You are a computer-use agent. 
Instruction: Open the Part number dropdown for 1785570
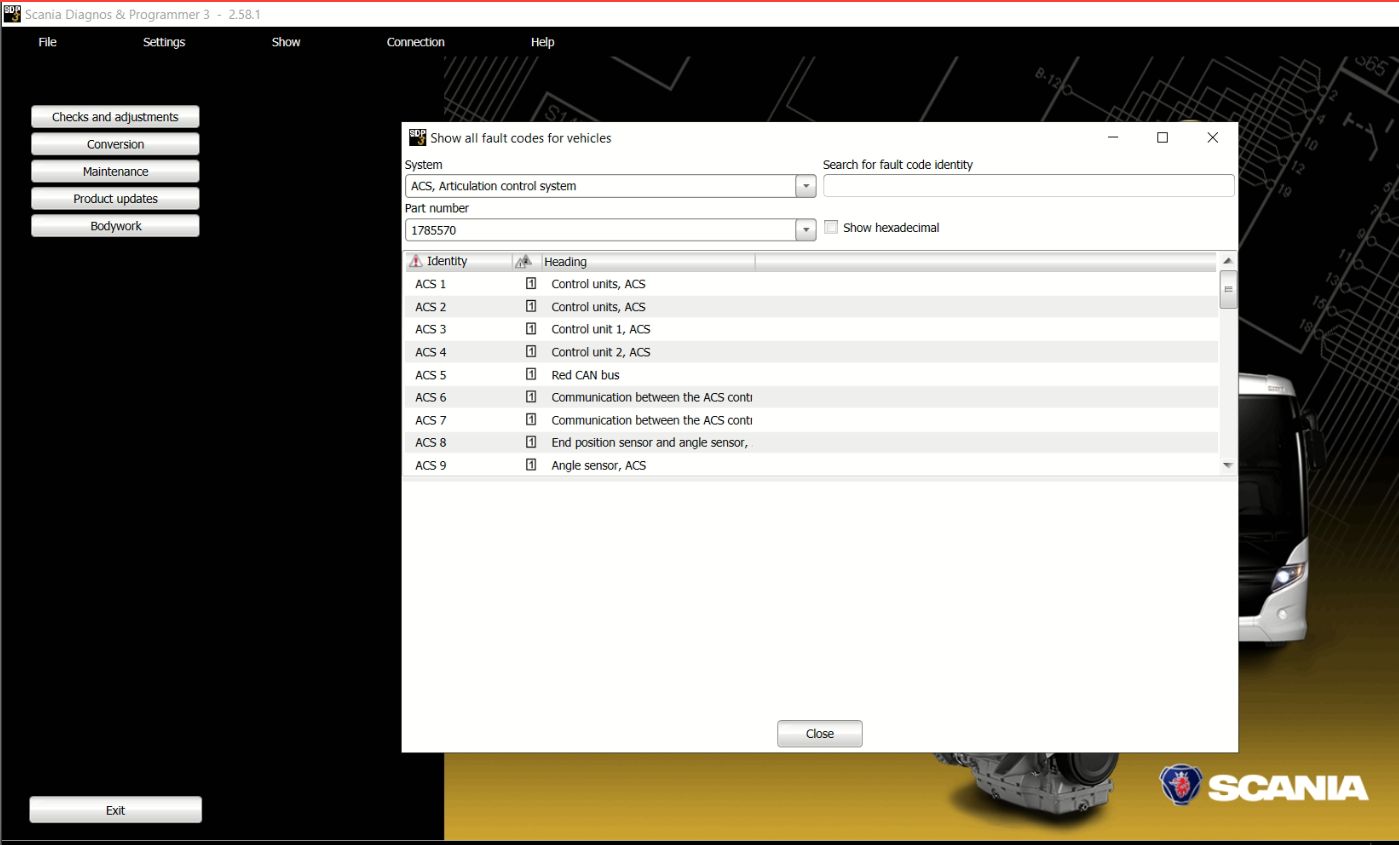(805, 229)
